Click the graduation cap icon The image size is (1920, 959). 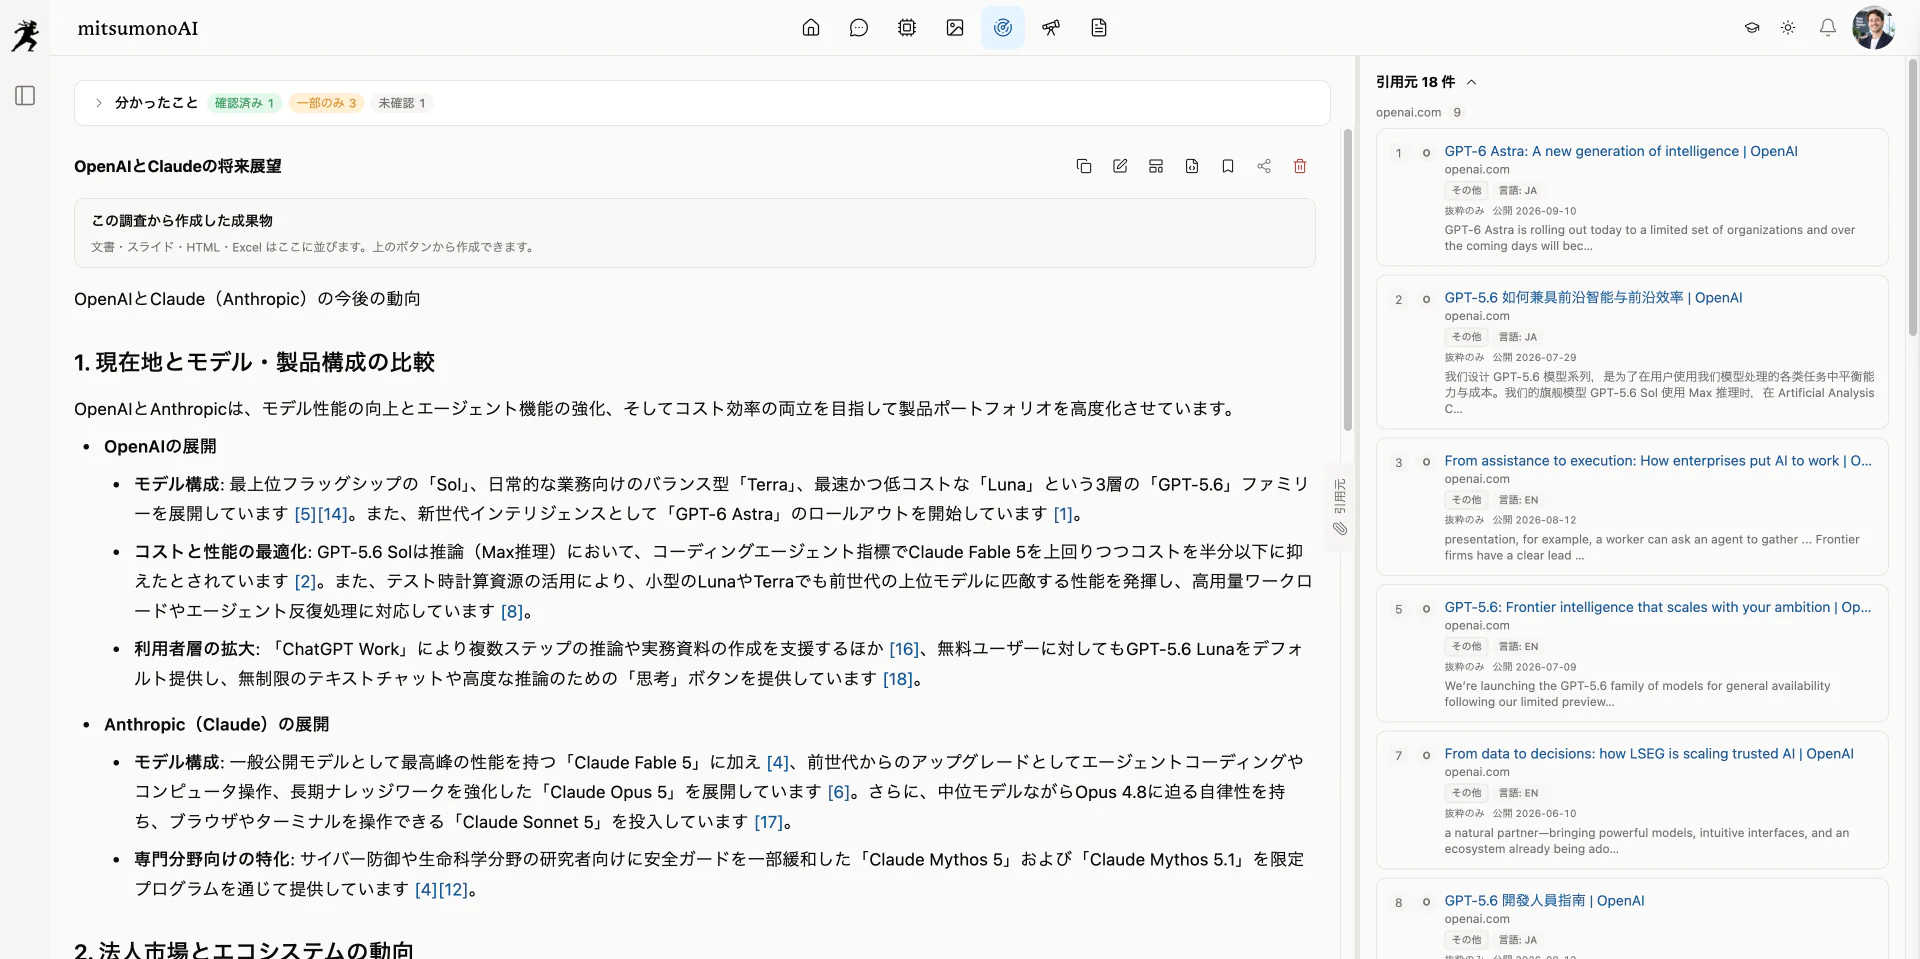(1752, 28)
